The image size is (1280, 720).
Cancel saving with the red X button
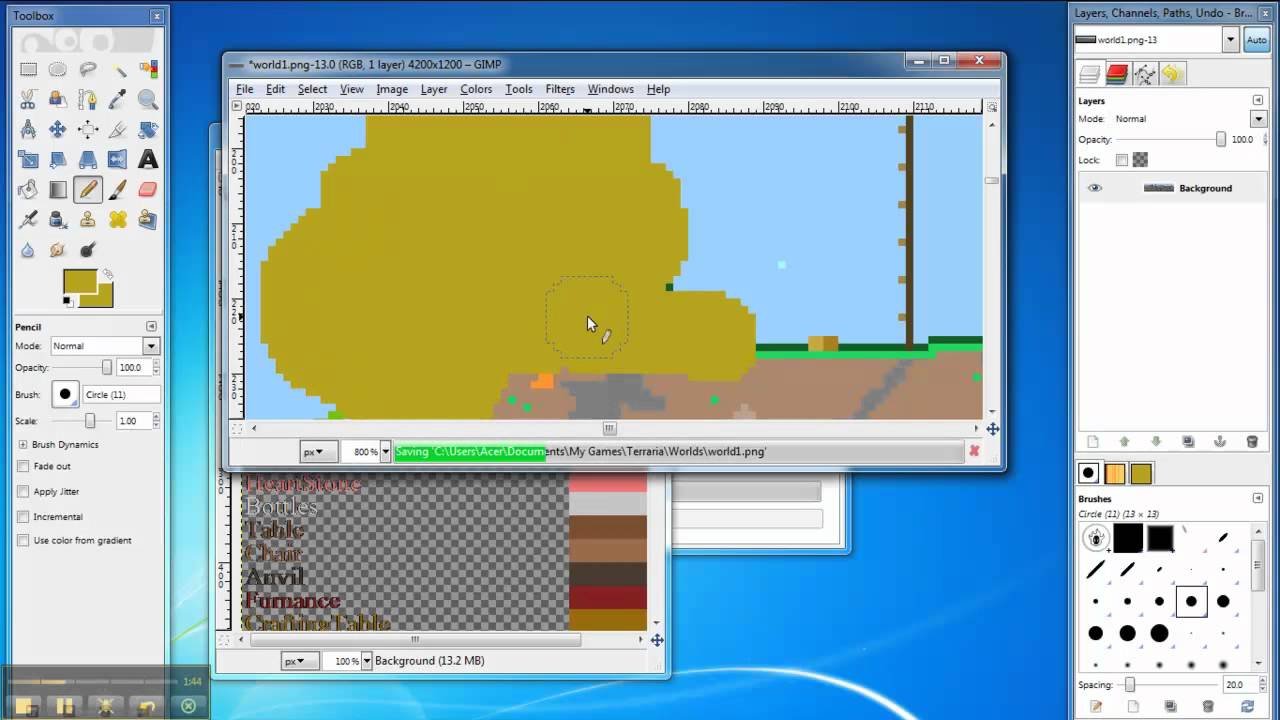point(974,452)
